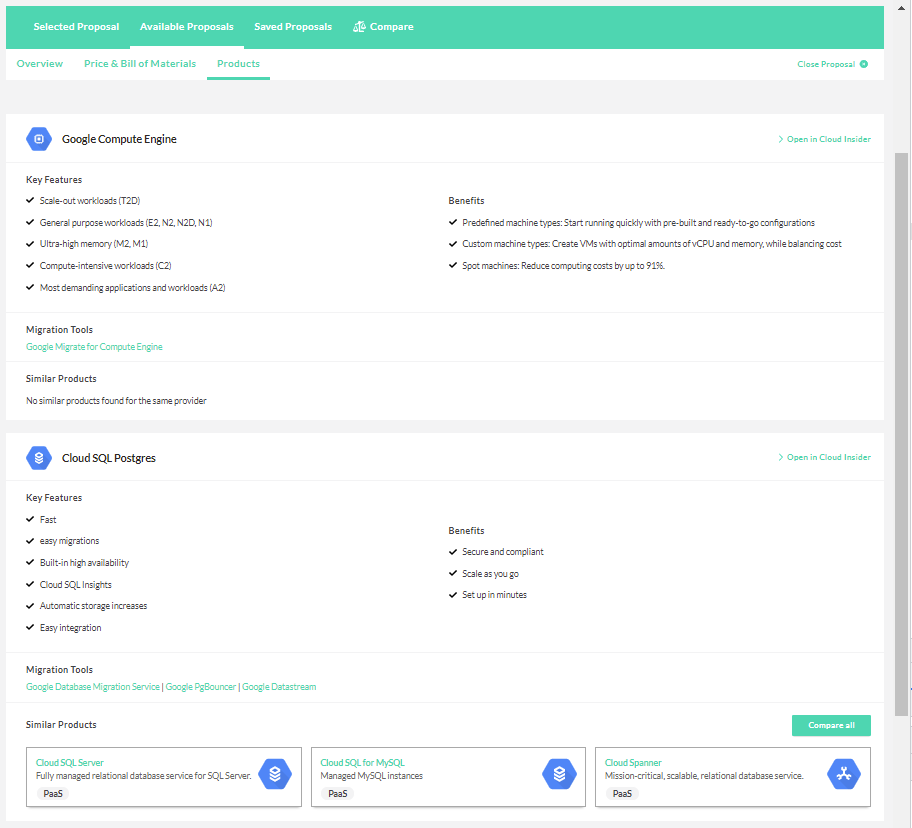Click the PaaS tag on Cloud SQL Server card
Screen dimensions: 912x828
[x=53, y=793]
